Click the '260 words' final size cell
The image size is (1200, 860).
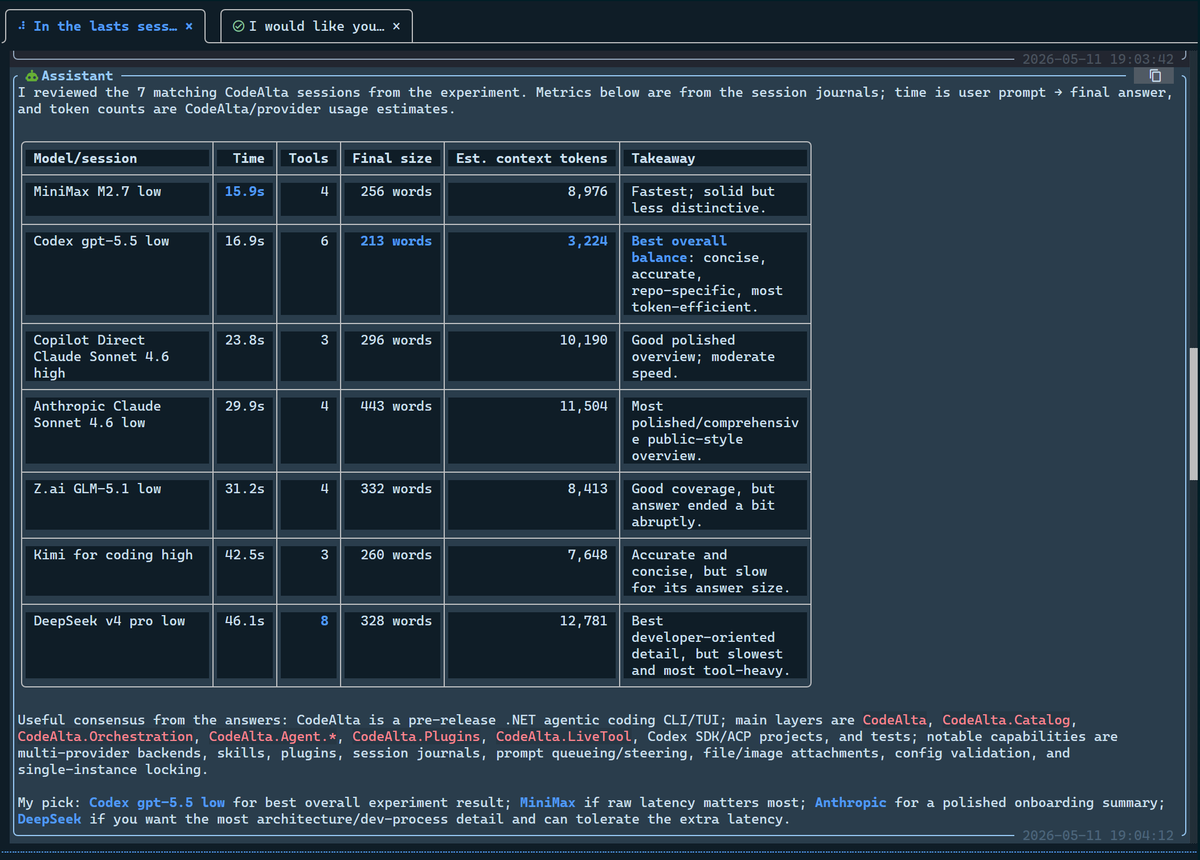point(396,555)
